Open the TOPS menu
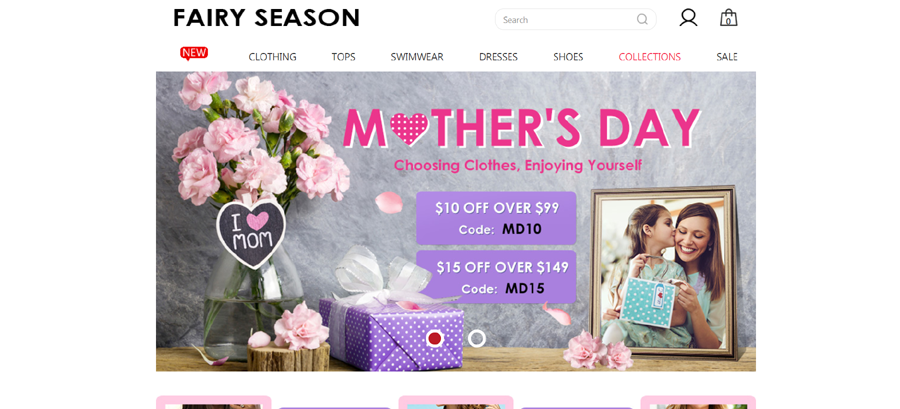This screenshot has height=409, width=900. point(343,57)
